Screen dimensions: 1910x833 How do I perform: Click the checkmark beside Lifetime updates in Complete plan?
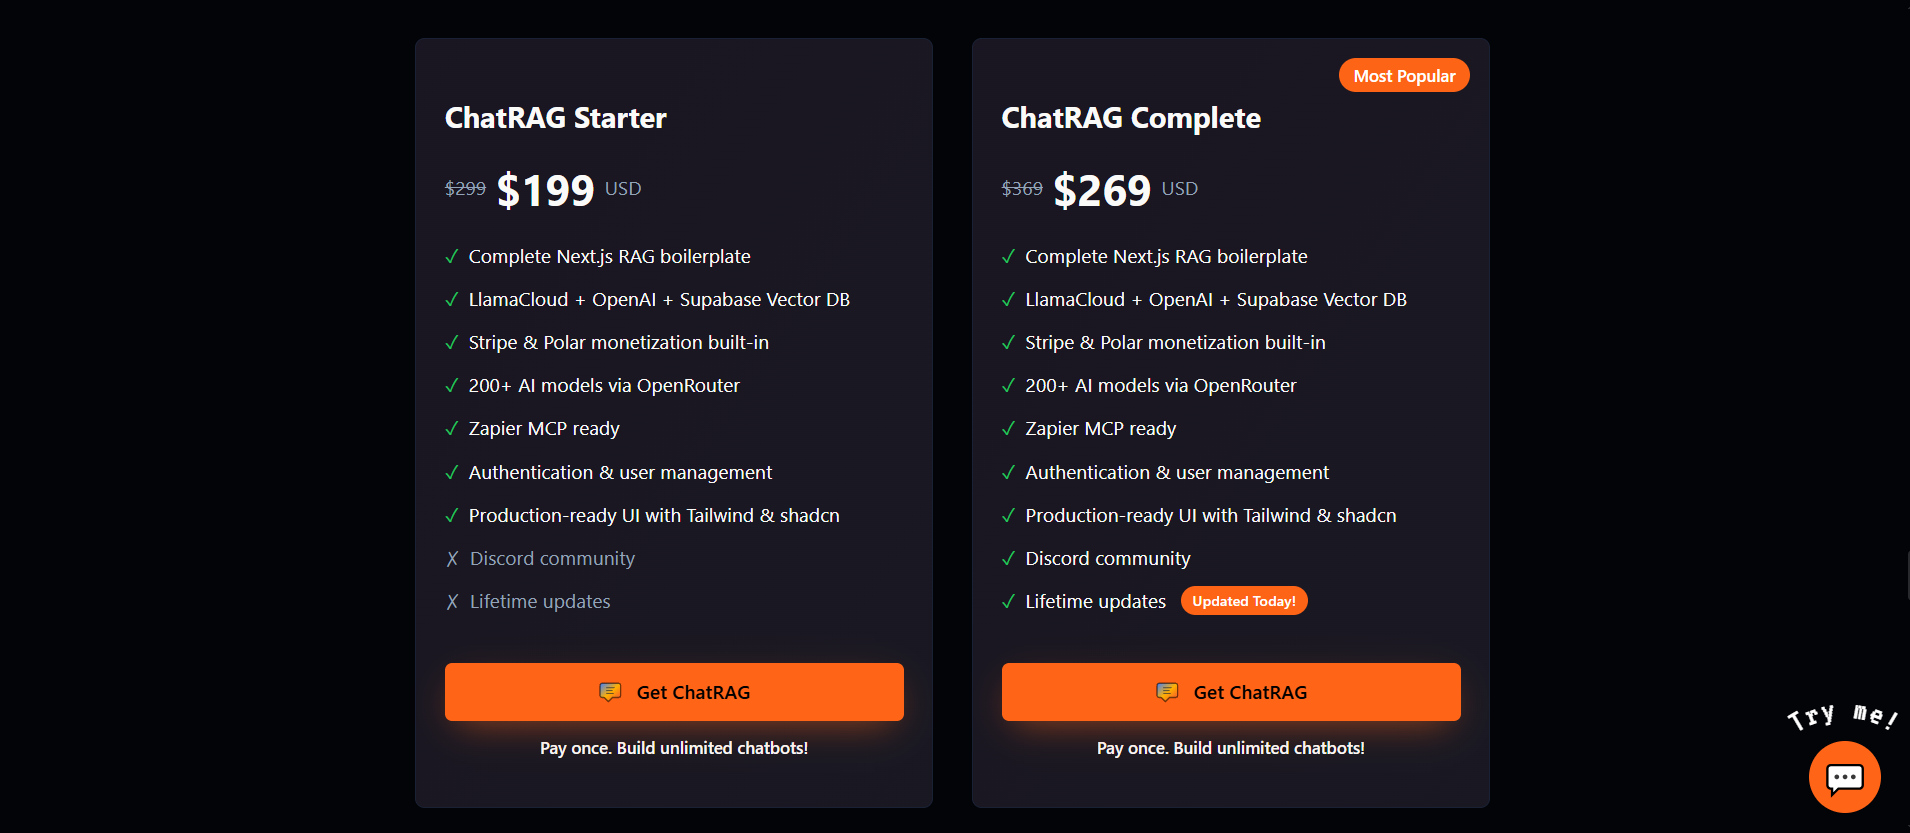coord(1008,601)
